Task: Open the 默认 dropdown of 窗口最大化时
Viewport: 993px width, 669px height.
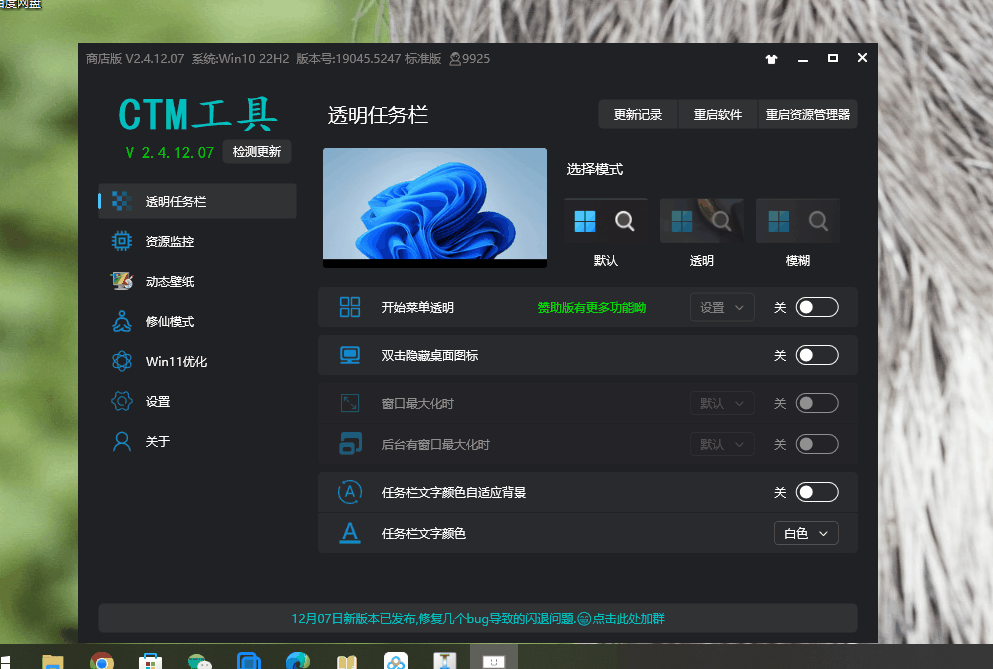Action: tap(722, 403)
